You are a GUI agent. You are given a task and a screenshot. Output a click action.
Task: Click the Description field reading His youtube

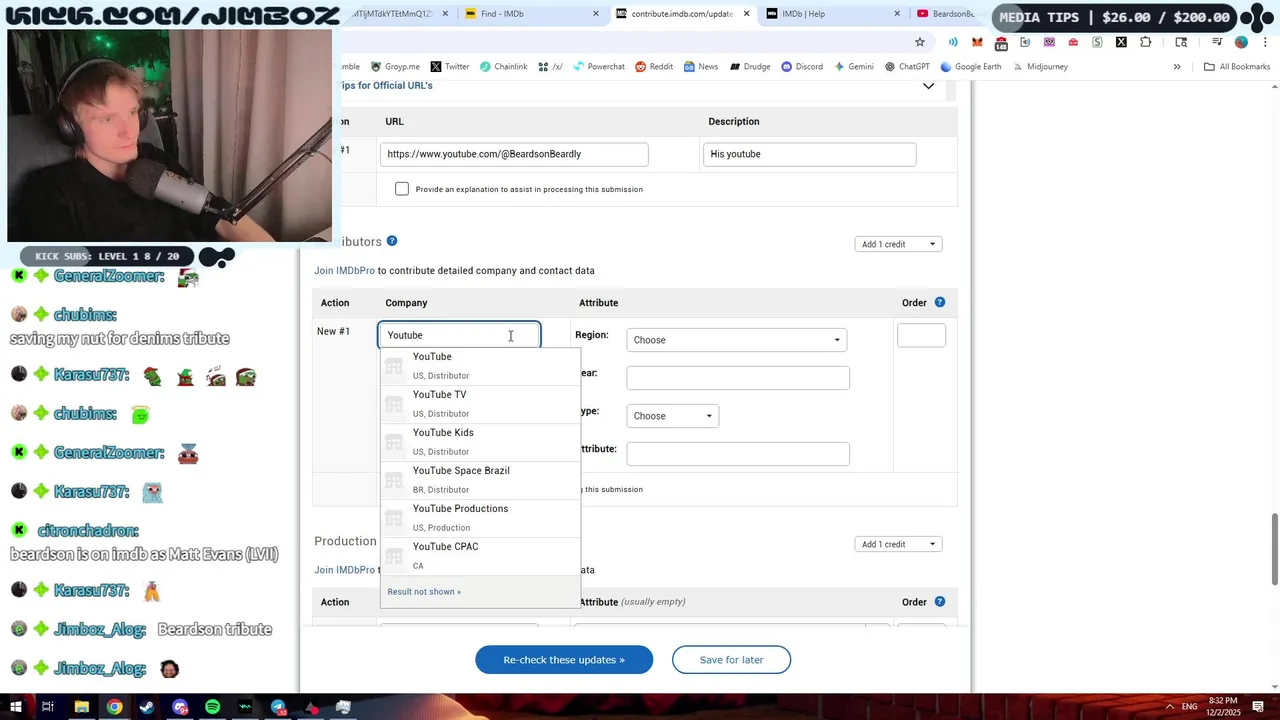coord(809,154)
